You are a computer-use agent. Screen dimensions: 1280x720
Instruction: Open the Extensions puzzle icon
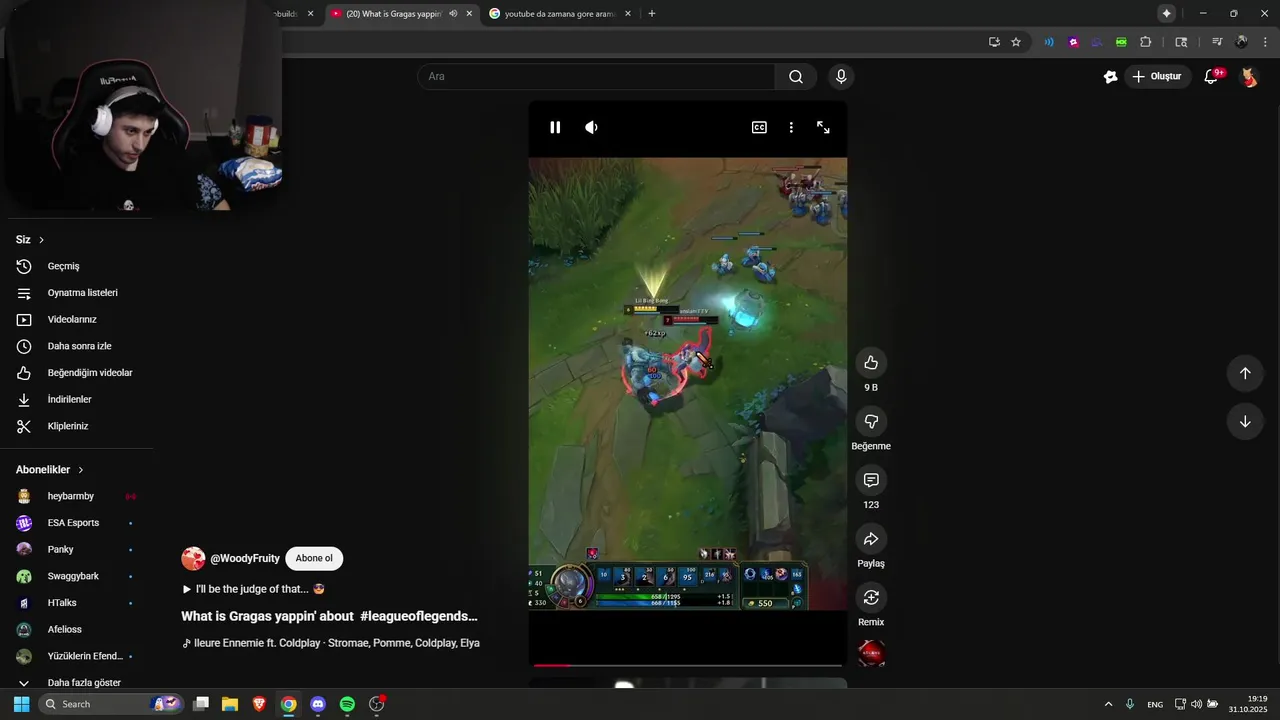(1146, 42)
